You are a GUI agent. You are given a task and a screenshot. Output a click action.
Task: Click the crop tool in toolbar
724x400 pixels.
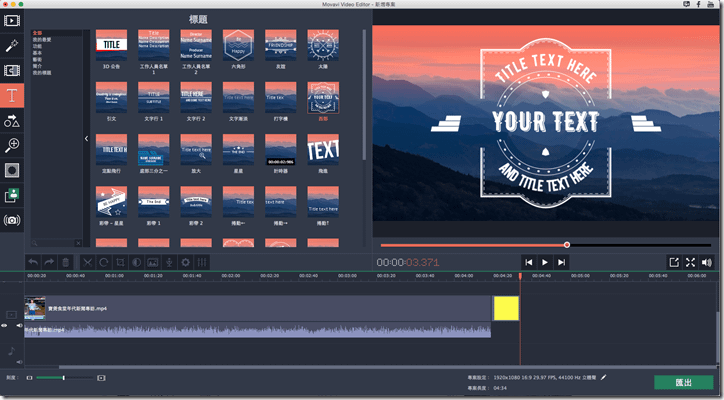[x=120, y=262]
